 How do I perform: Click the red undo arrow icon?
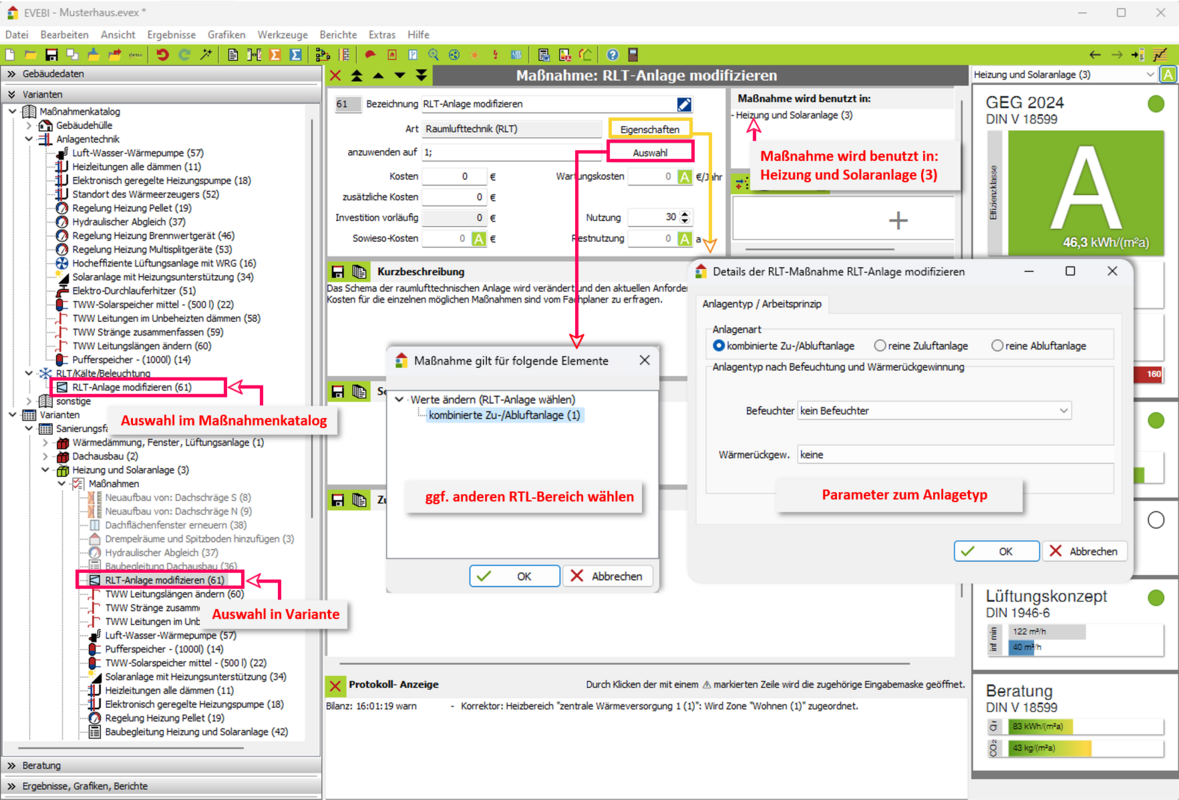(x=162, y=55)
